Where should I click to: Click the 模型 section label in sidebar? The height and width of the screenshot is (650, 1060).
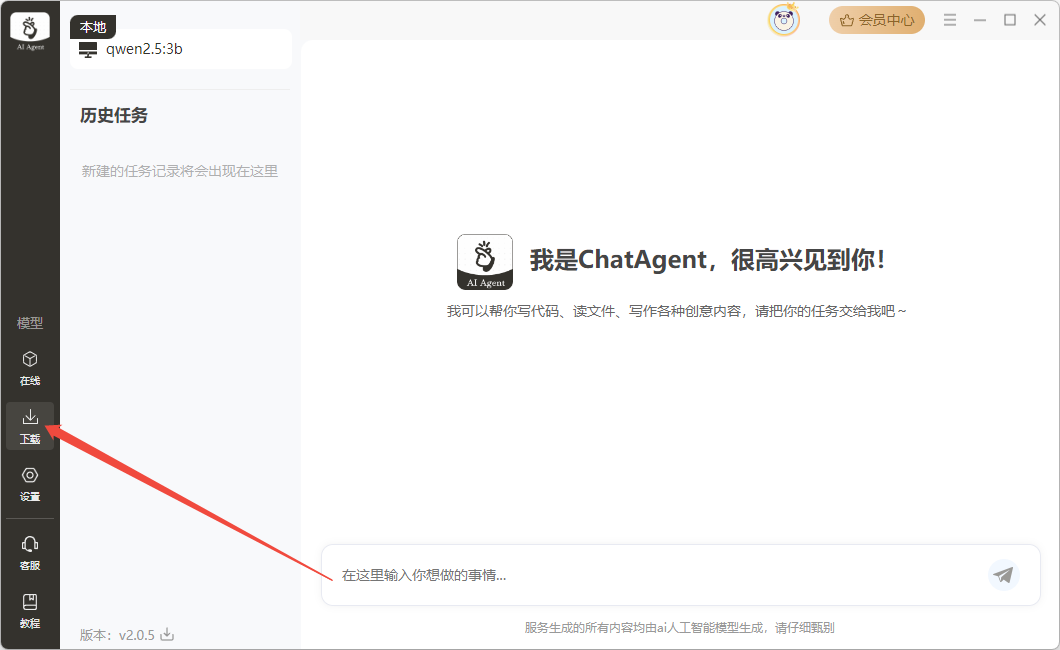click(x=30, y=323)
